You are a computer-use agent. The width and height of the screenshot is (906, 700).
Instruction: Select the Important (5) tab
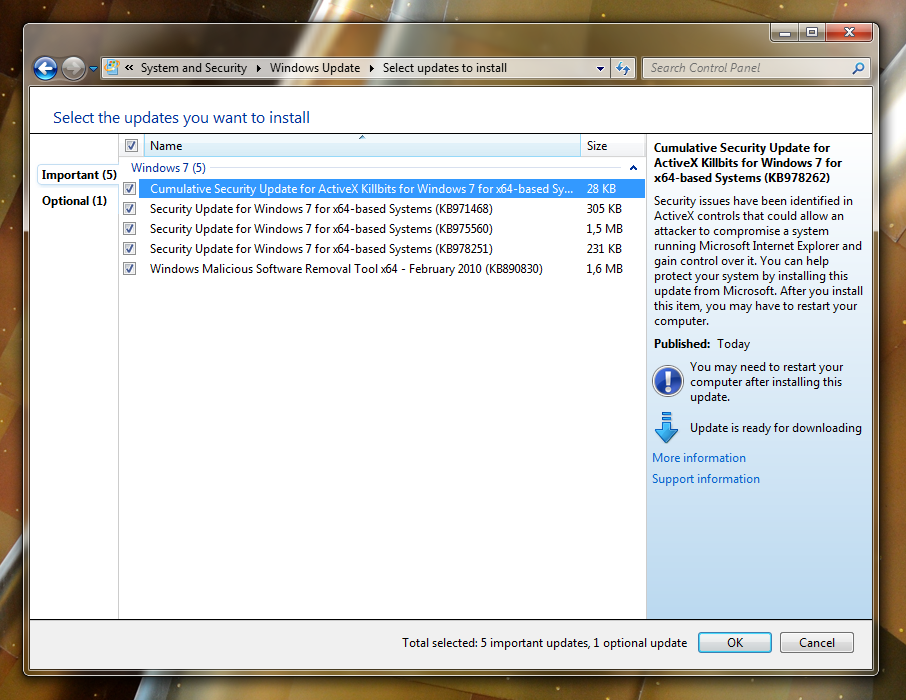78,175
